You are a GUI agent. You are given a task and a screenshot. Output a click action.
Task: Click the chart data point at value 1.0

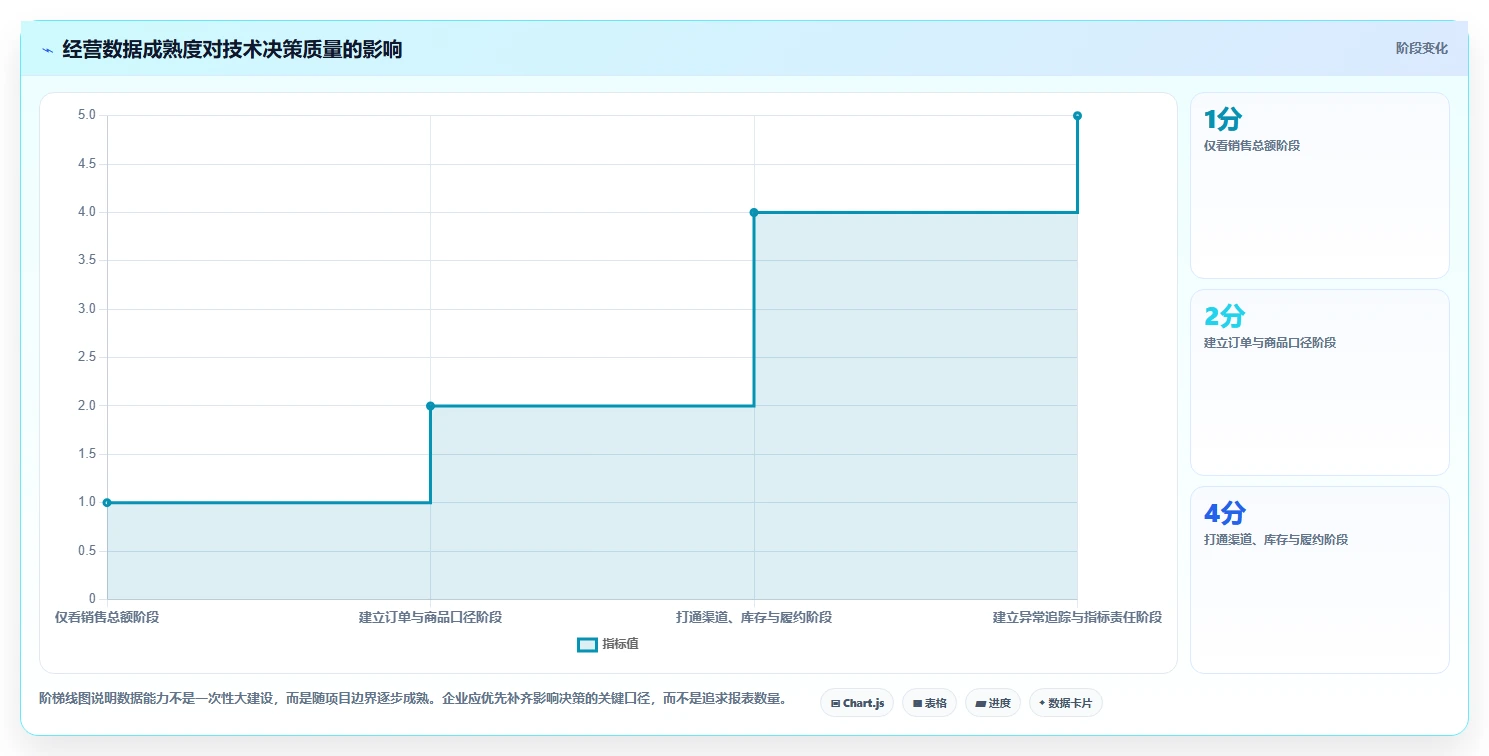107,502
